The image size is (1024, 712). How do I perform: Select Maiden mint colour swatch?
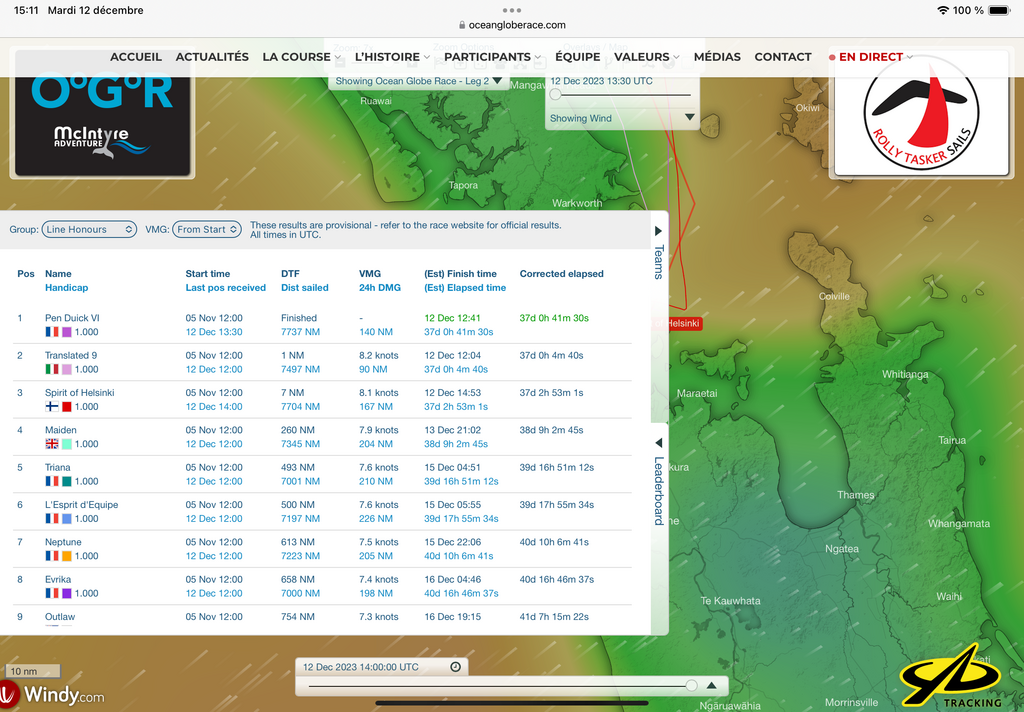[x=67, y=444]
